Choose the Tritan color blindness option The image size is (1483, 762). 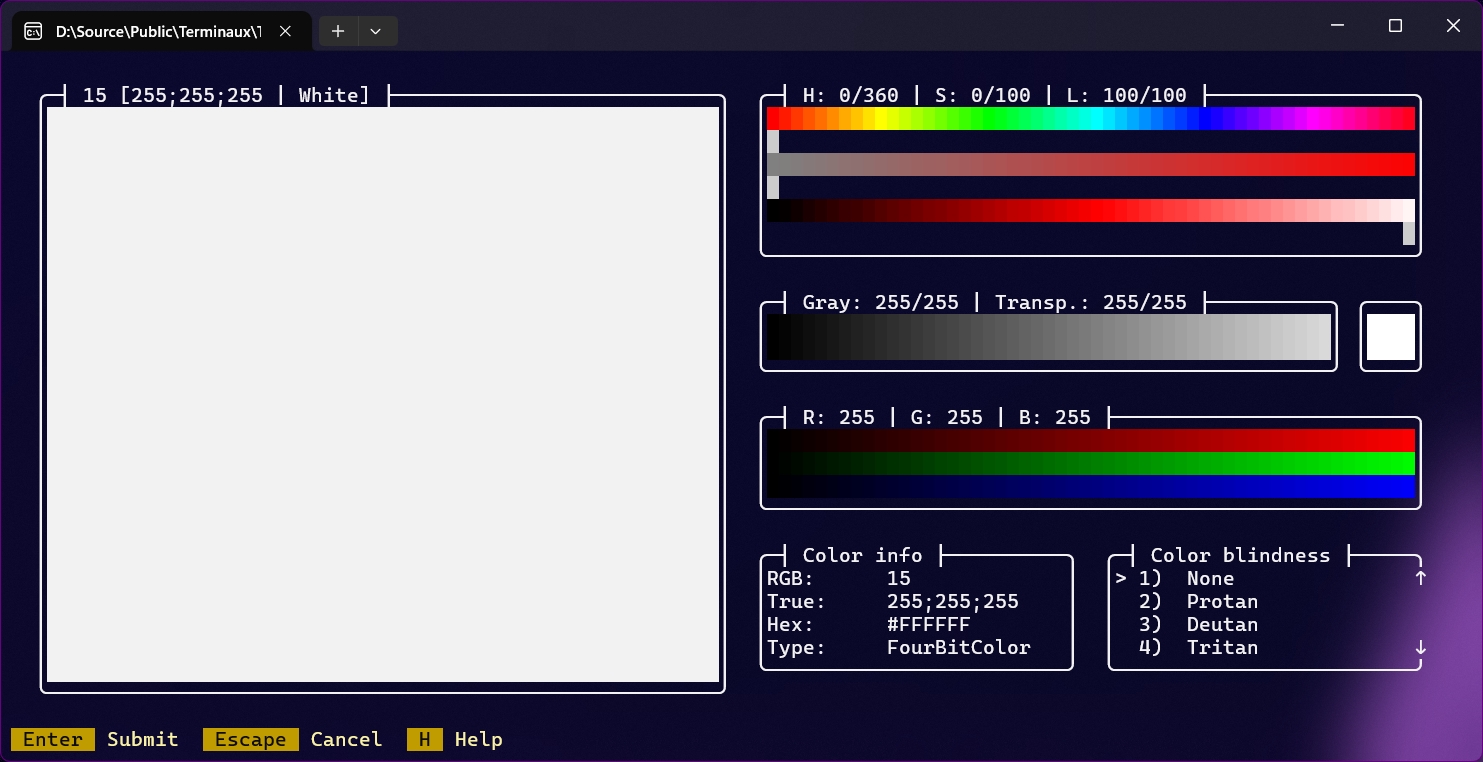[1221, 647]
